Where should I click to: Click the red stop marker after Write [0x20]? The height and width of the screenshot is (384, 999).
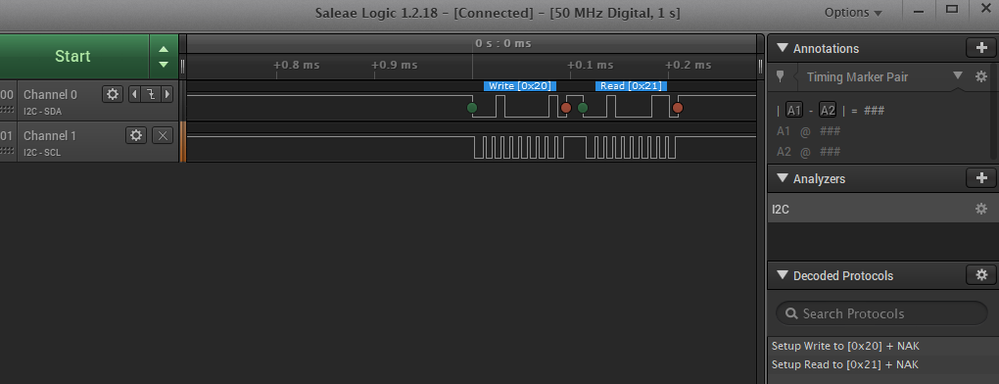[x=566, y=108]
